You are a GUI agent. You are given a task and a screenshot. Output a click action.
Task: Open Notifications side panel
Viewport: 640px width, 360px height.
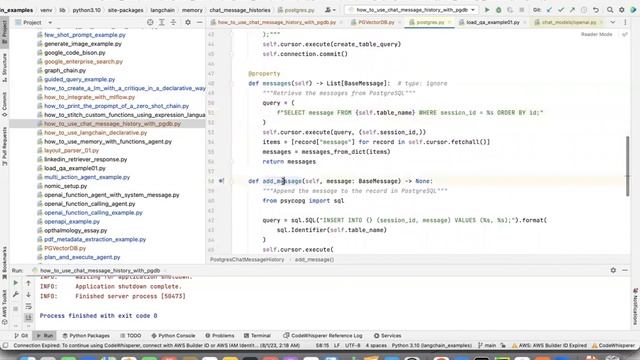(636, 306)
